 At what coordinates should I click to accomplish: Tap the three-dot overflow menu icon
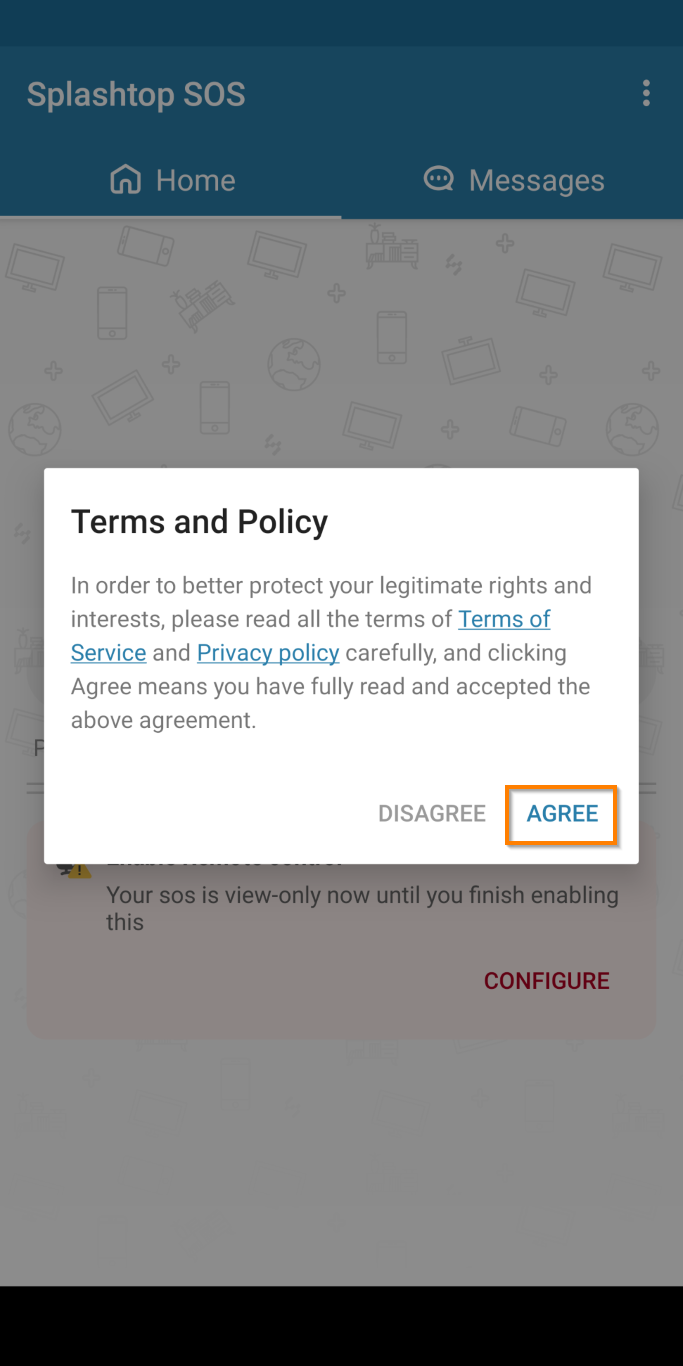(646, 92)
